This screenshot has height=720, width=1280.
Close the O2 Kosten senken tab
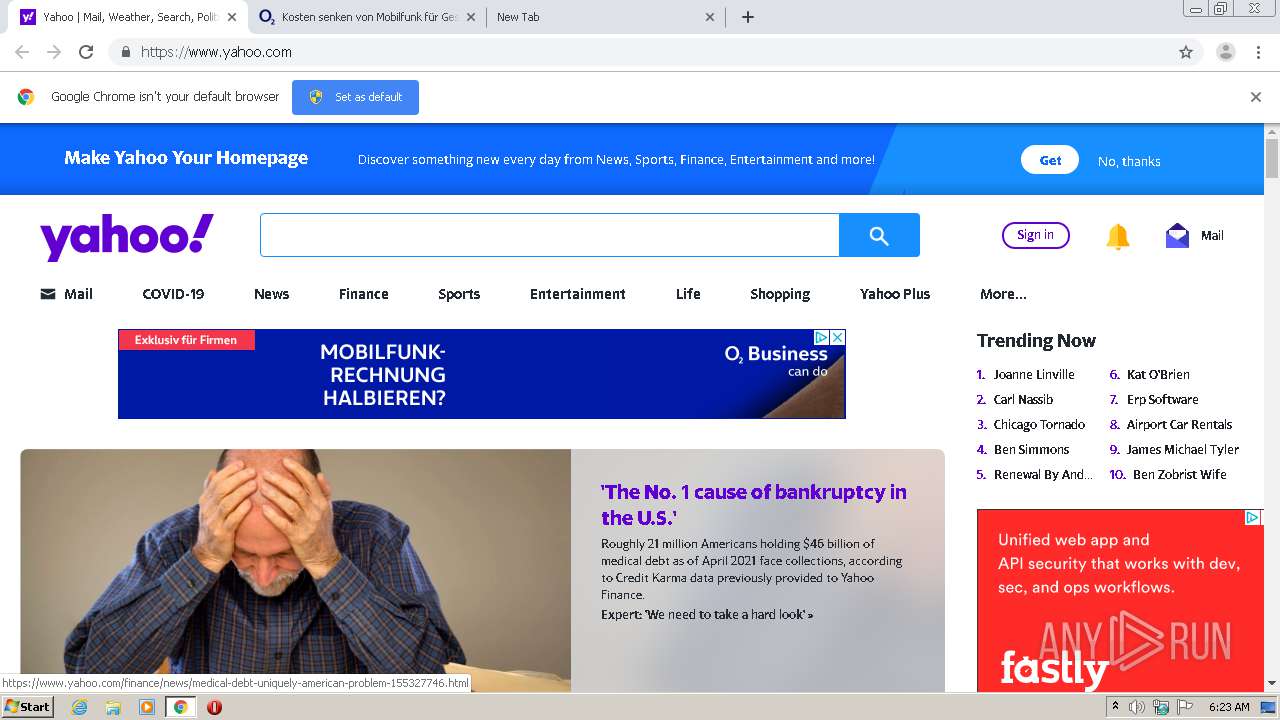(471, 17)
